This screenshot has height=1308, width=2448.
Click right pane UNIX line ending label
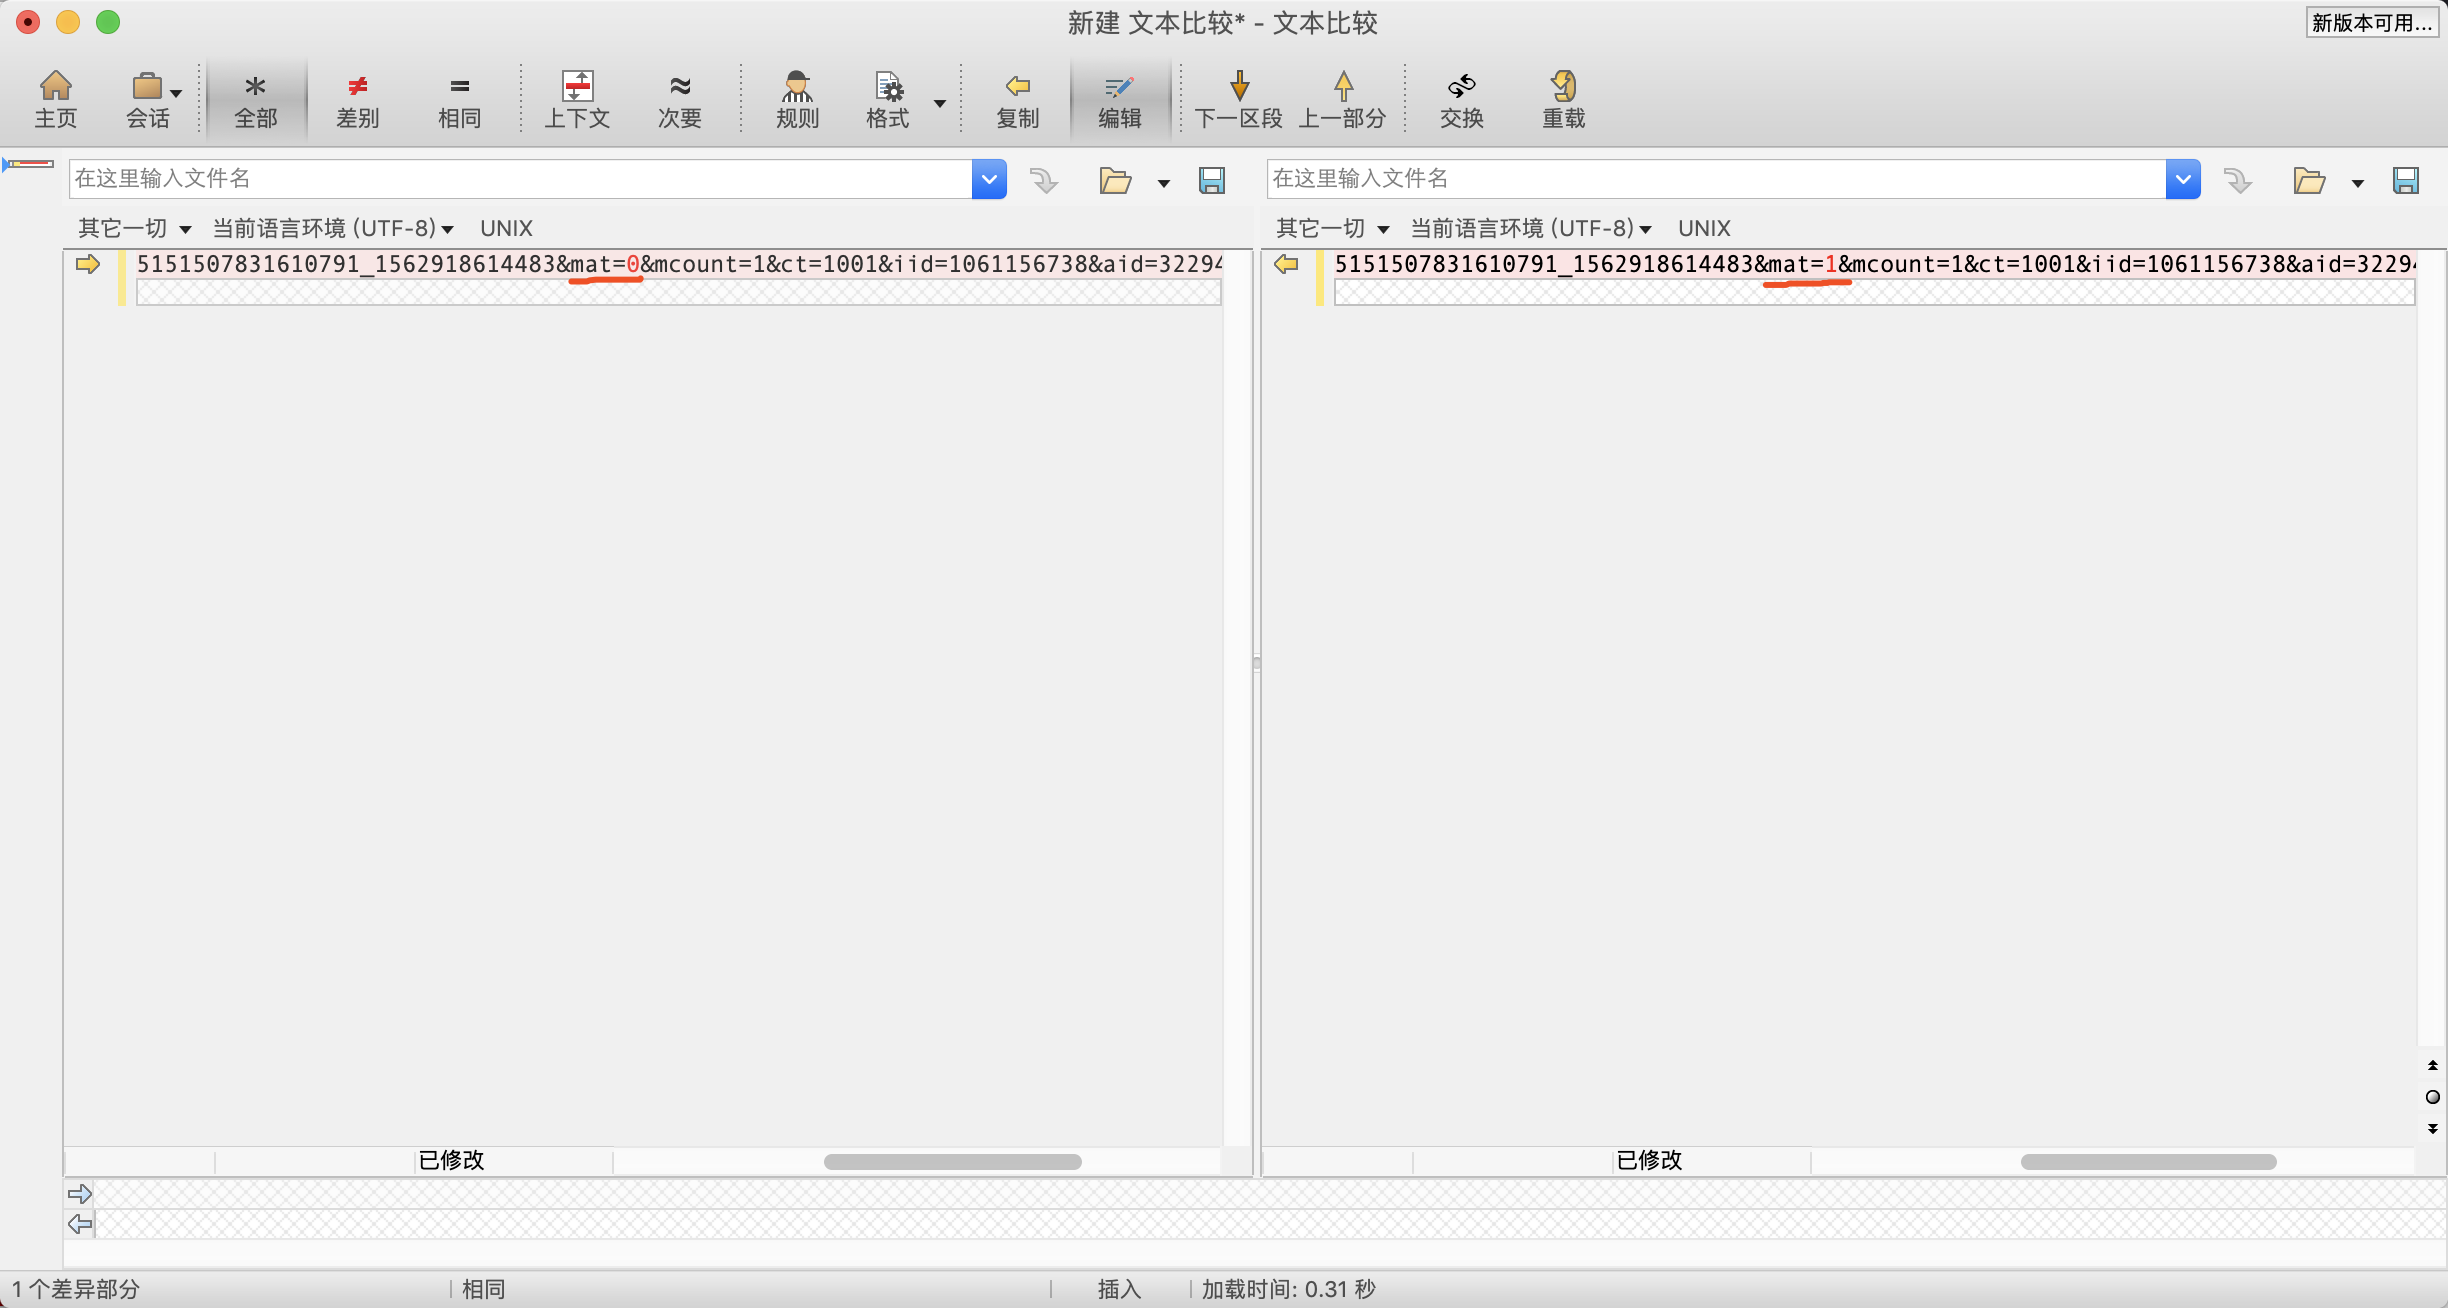coord(1704,229)
